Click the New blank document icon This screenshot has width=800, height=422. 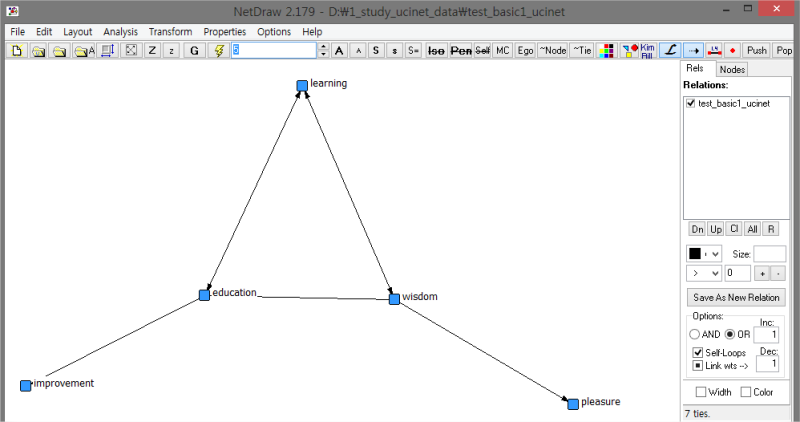coord(17,51)
